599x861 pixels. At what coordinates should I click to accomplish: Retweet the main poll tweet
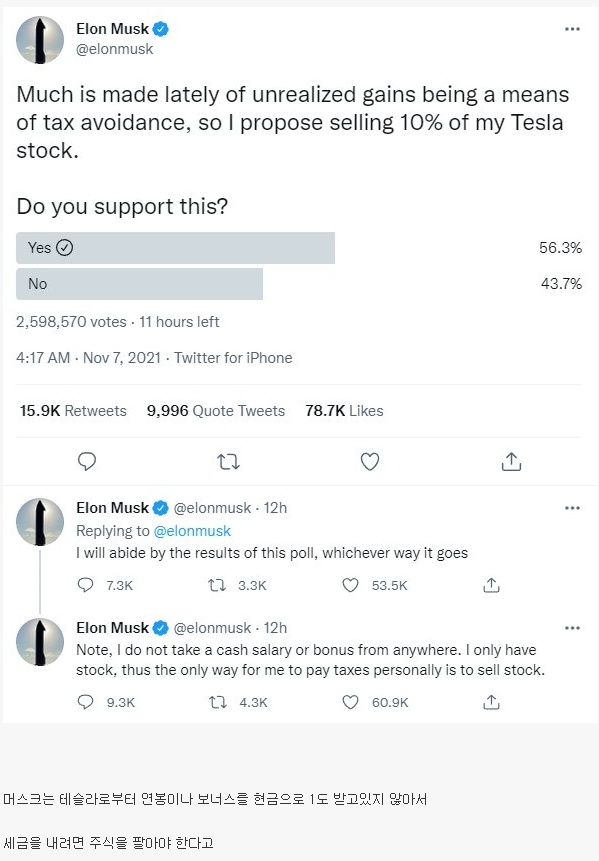coord(228,462)
